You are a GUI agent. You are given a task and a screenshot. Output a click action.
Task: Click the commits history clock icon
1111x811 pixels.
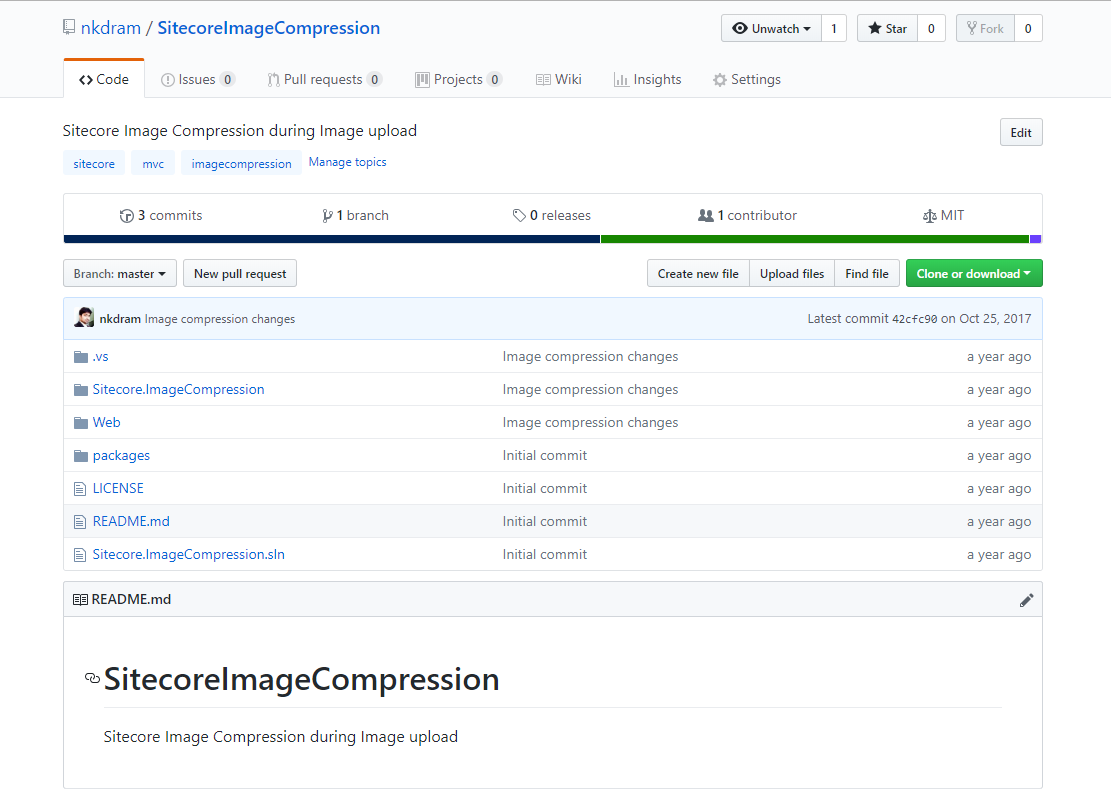[127, 216]
